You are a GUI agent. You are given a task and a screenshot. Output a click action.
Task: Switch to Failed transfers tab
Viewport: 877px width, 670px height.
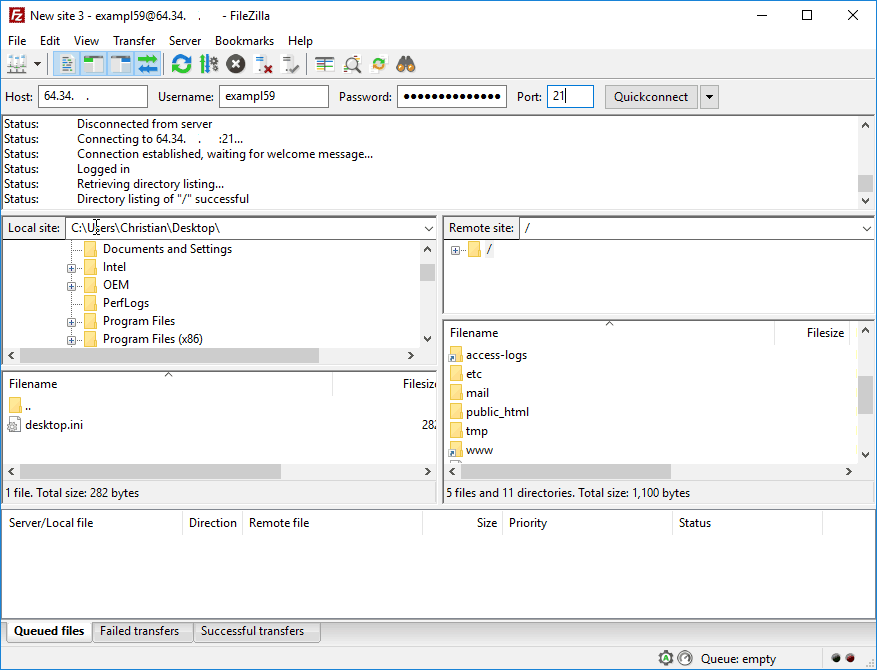139,631
